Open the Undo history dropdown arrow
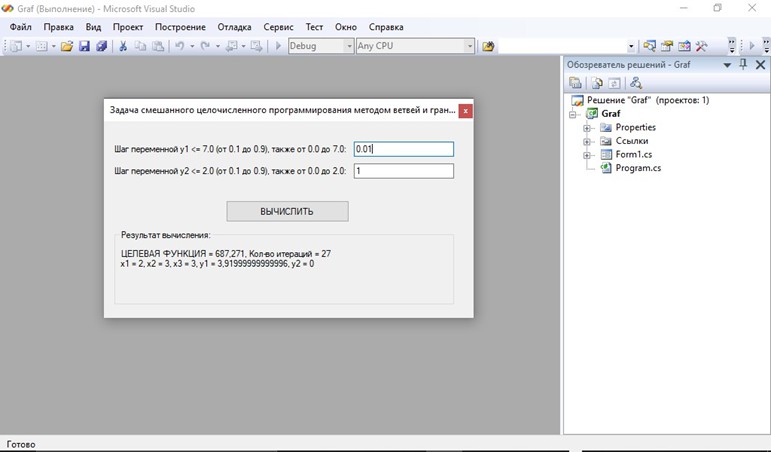771x452 pixels. (x=192, y=46)
